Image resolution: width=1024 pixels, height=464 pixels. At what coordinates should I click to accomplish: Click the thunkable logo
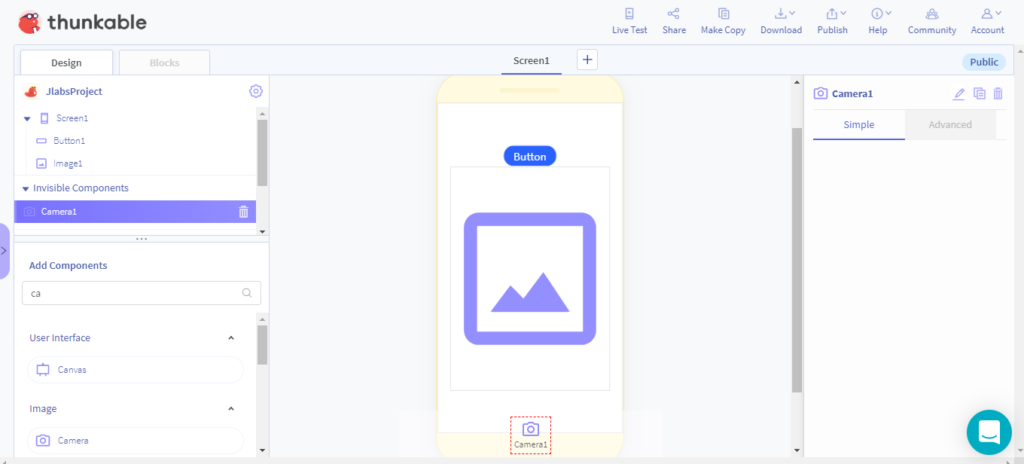point(82,23)
